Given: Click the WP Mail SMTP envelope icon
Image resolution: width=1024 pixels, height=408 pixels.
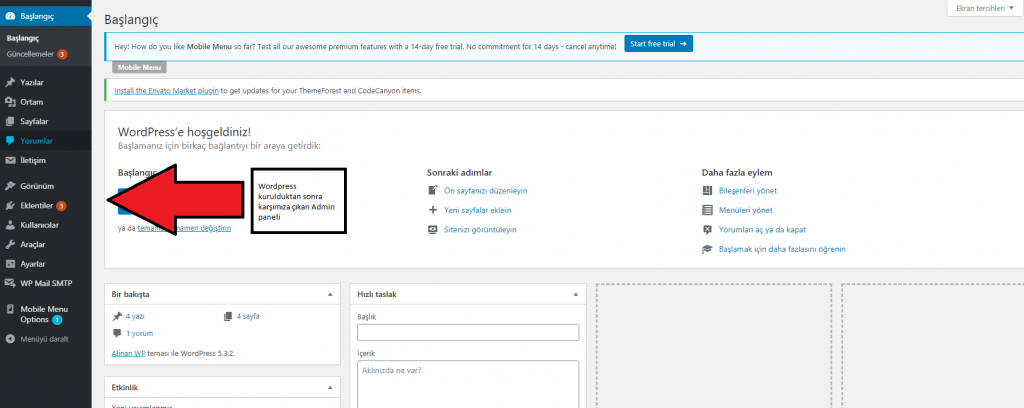Looking at the screenshot, I should tap(10, 283).
